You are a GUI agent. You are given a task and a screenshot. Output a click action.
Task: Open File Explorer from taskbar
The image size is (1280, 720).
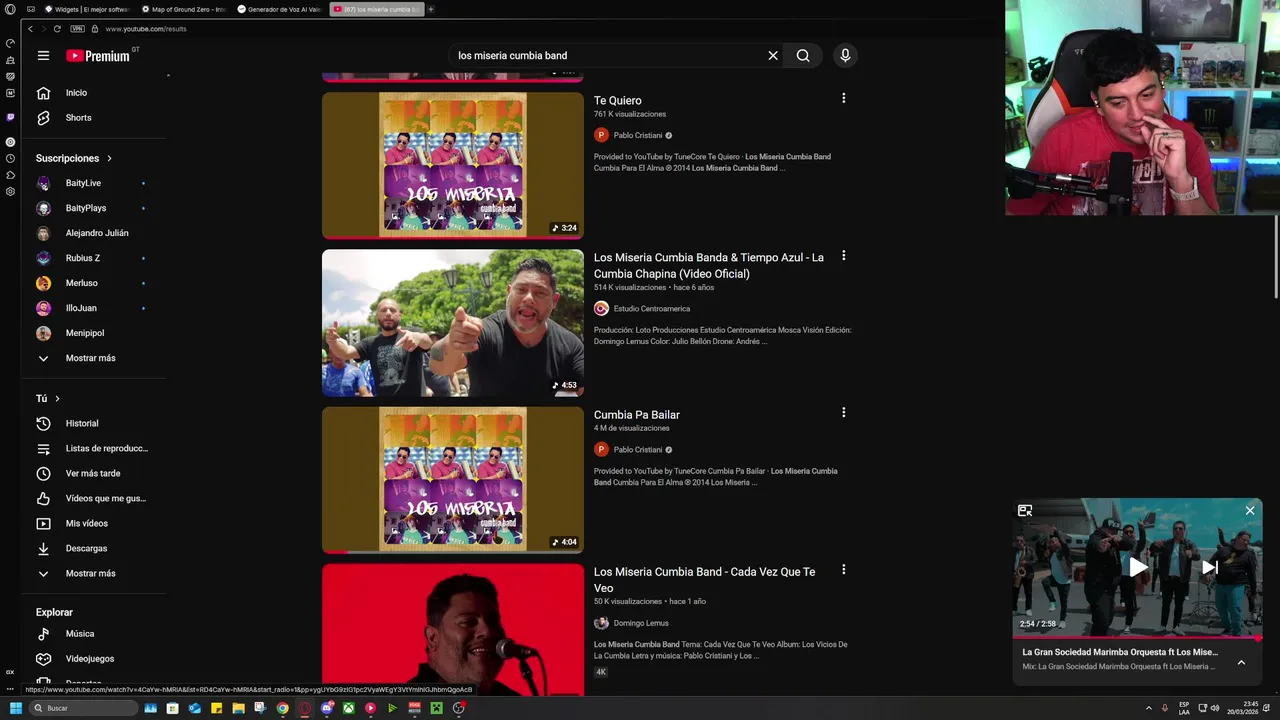point(238,708)
